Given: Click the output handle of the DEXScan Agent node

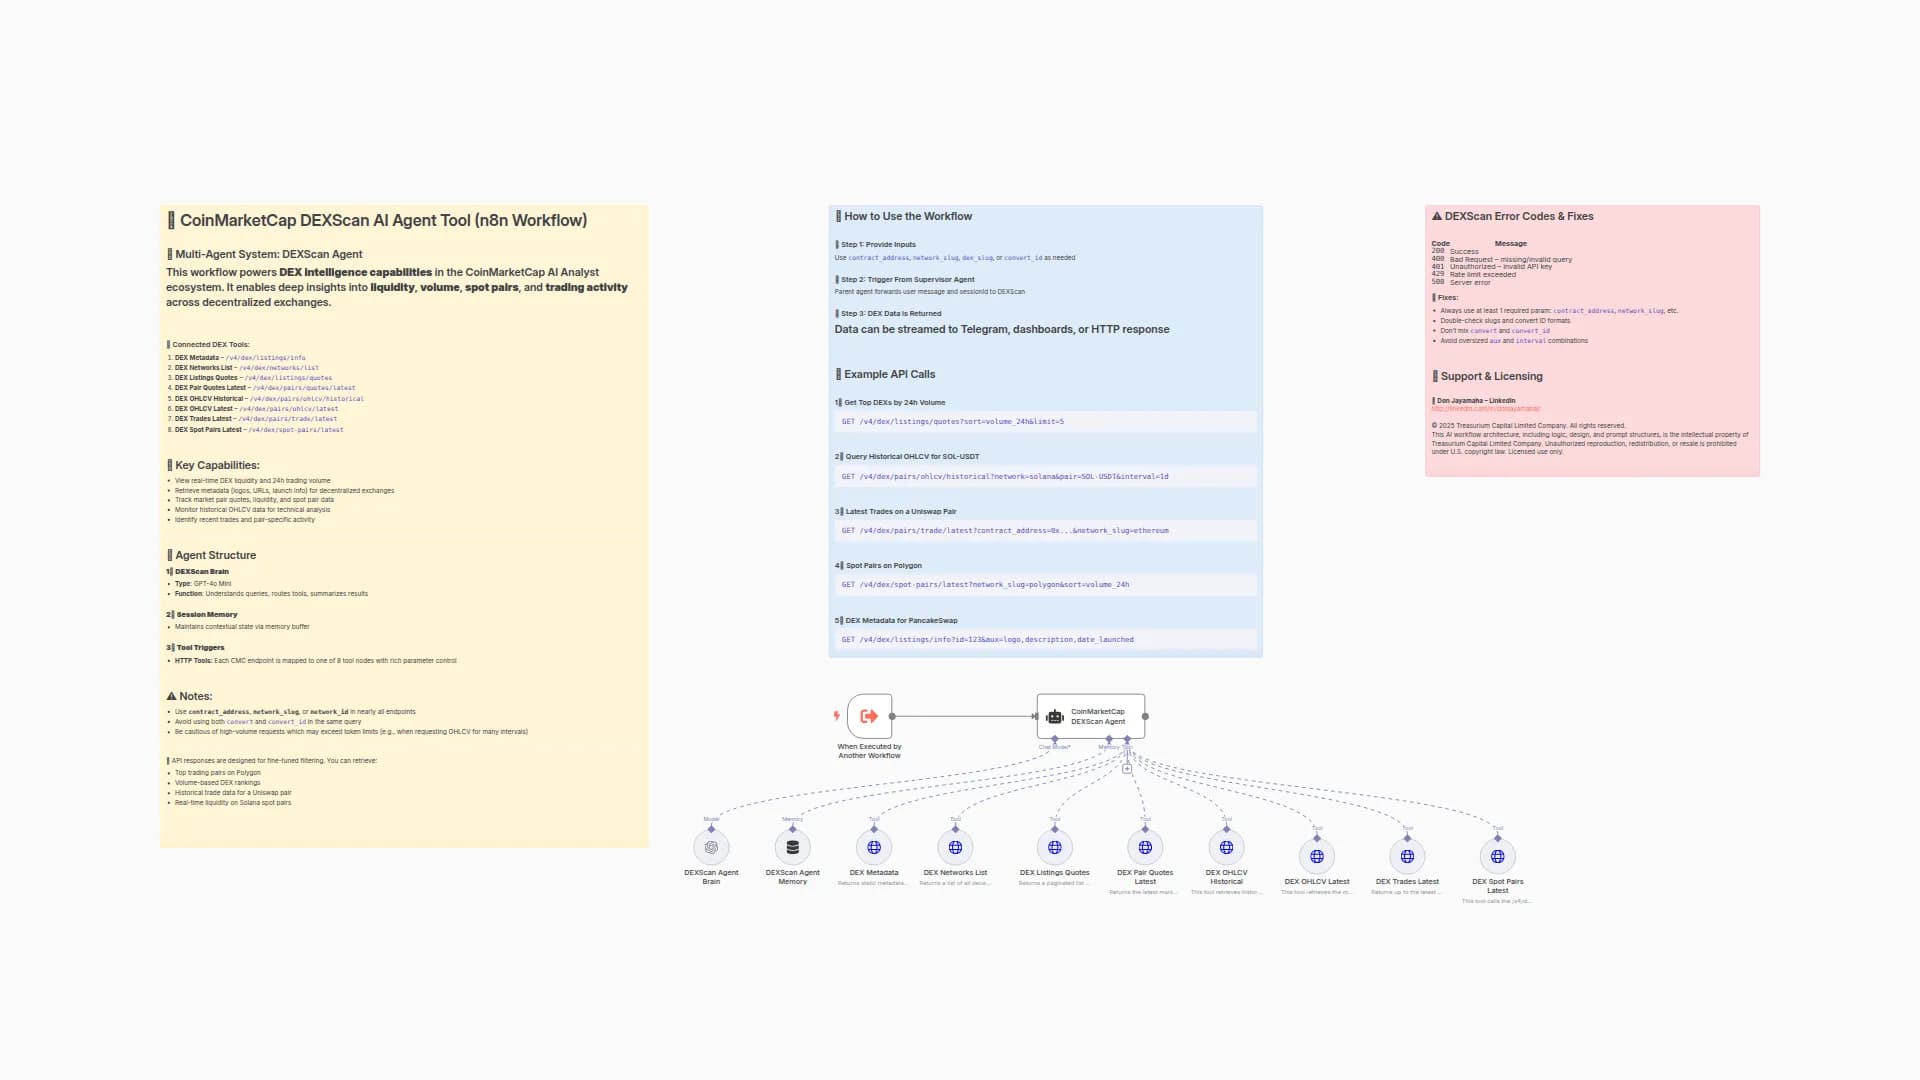Looking at the screenshot, I should (1145, 716).
